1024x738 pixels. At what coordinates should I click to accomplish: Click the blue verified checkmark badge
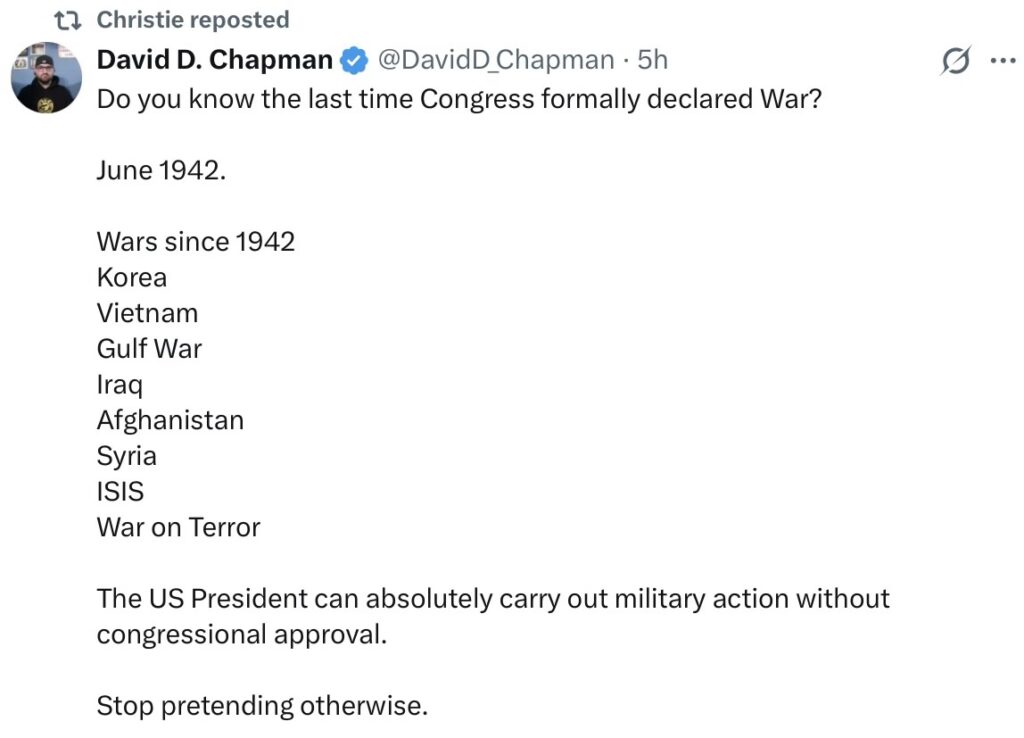pos(354,61)
